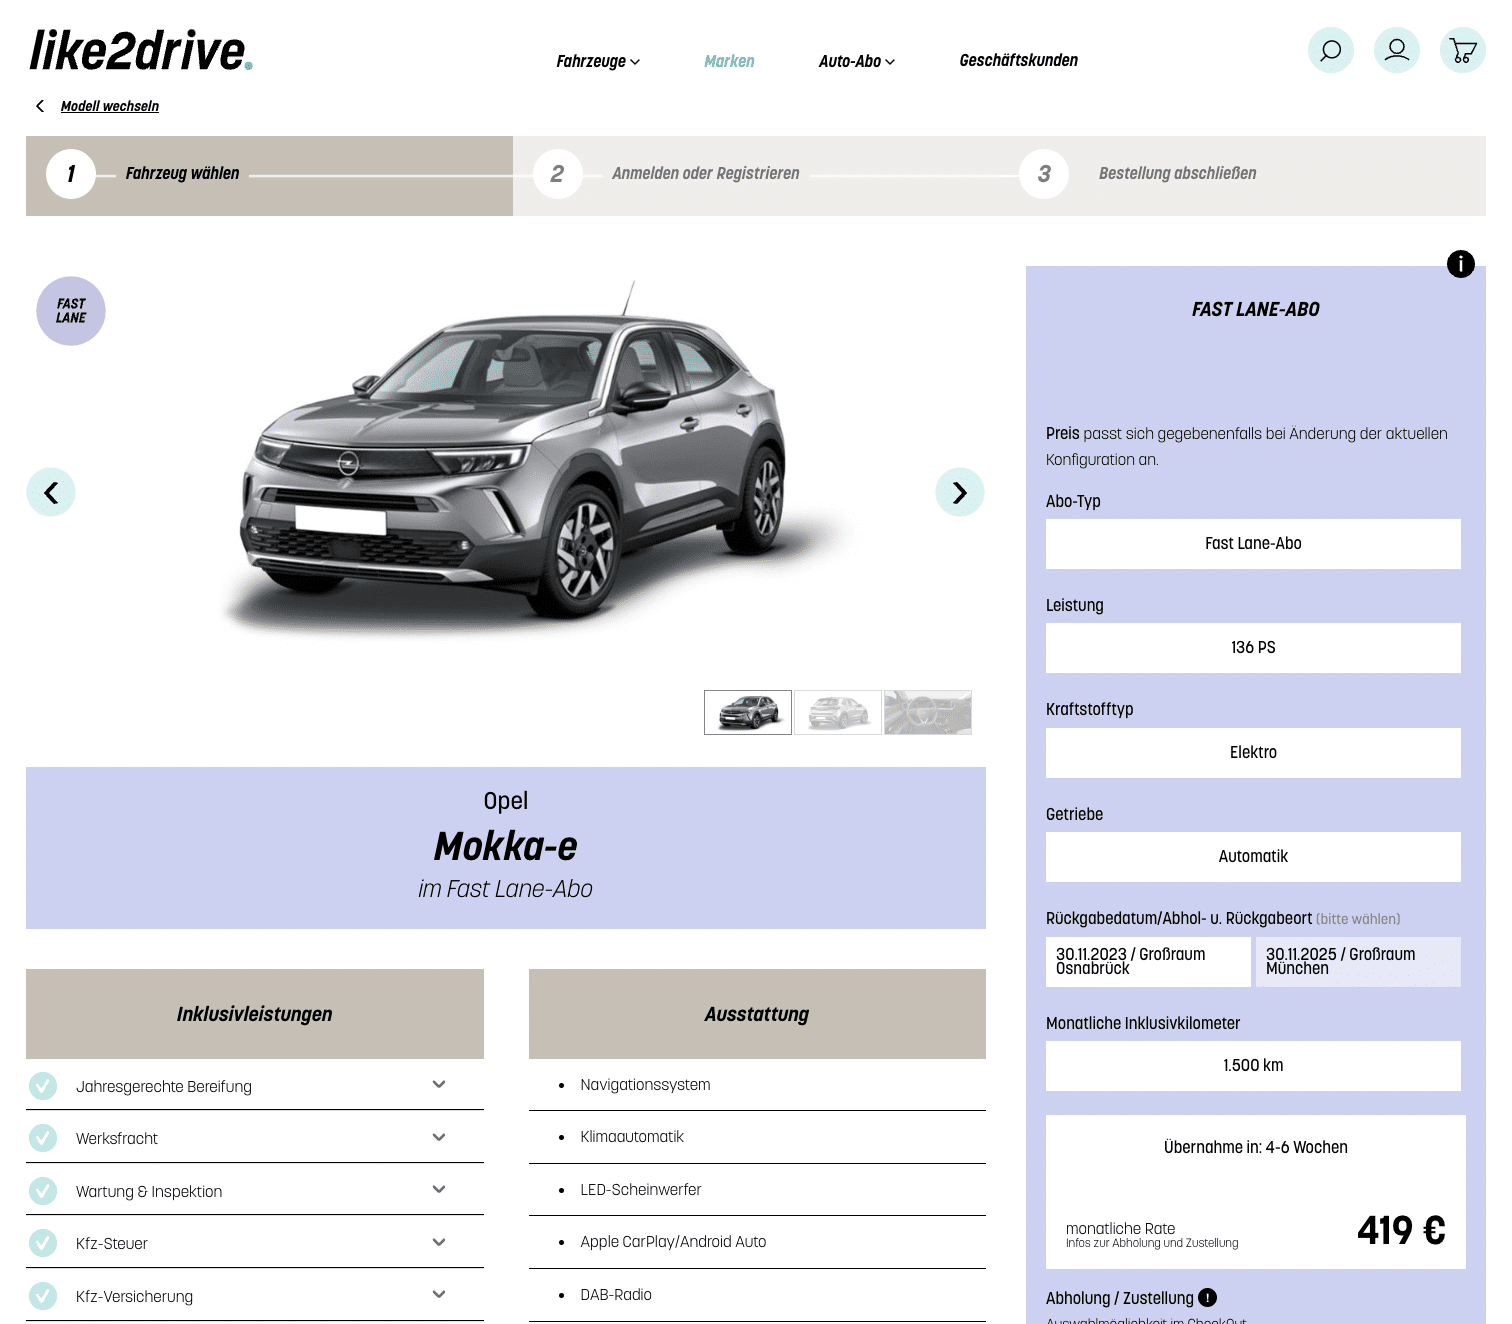
Task: Open the shopping cart icon
Action: (x=1463, y=50)
